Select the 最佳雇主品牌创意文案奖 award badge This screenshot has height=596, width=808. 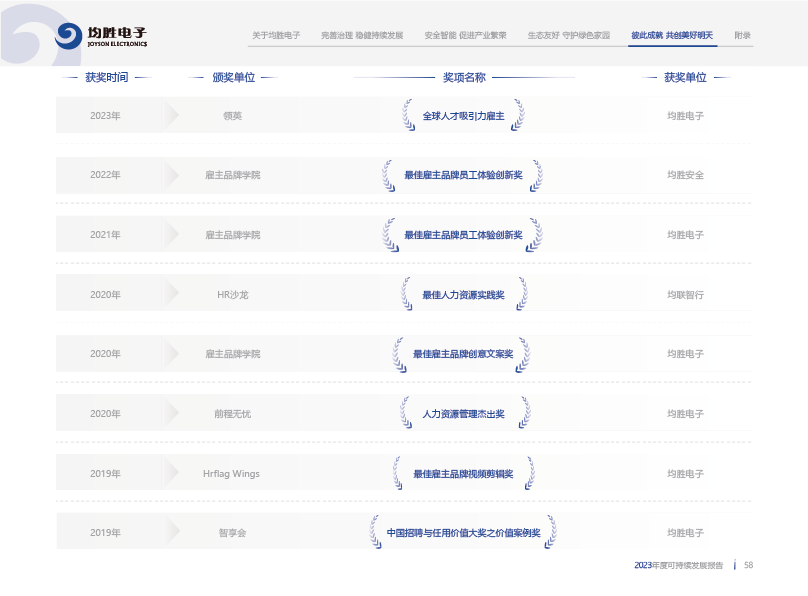(x=463, y=354)
